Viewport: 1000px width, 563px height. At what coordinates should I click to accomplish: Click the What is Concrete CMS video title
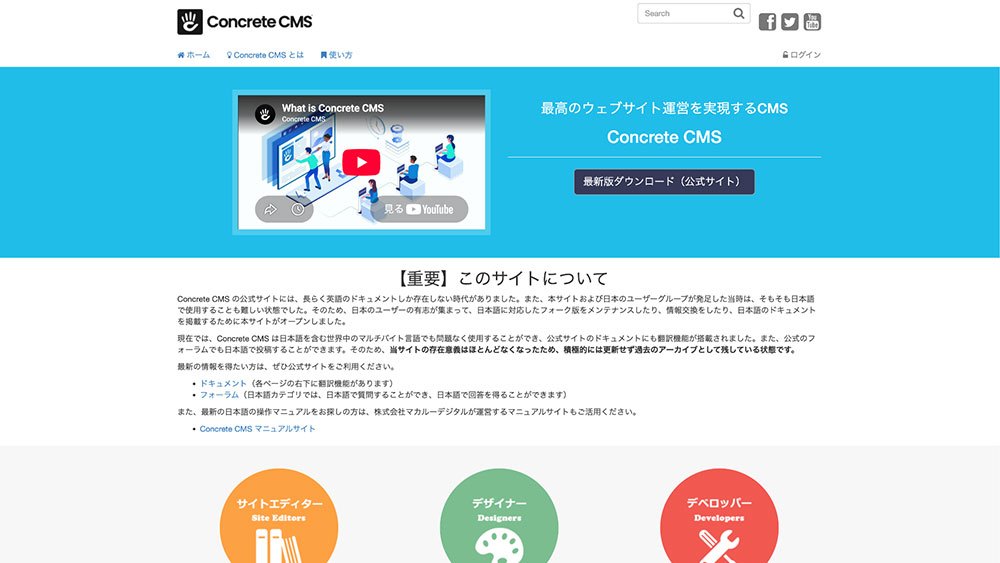click(333, 108)
